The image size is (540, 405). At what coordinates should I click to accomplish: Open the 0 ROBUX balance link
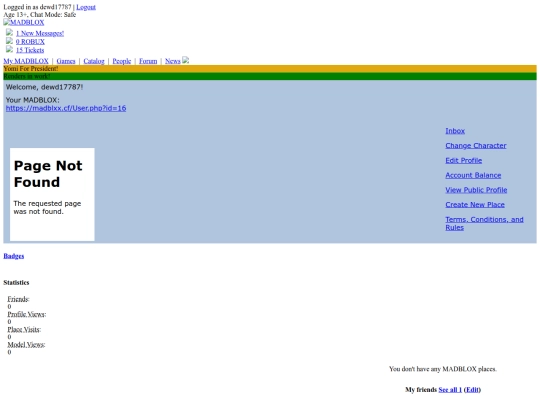[x=30, y=42]
